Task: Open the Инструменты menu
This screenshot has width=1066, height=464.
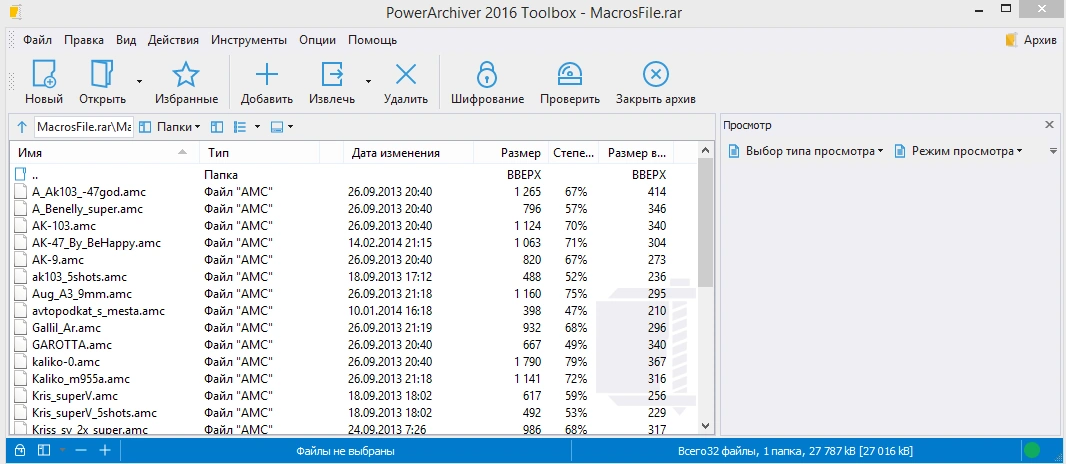Action: tap(249, 39)
